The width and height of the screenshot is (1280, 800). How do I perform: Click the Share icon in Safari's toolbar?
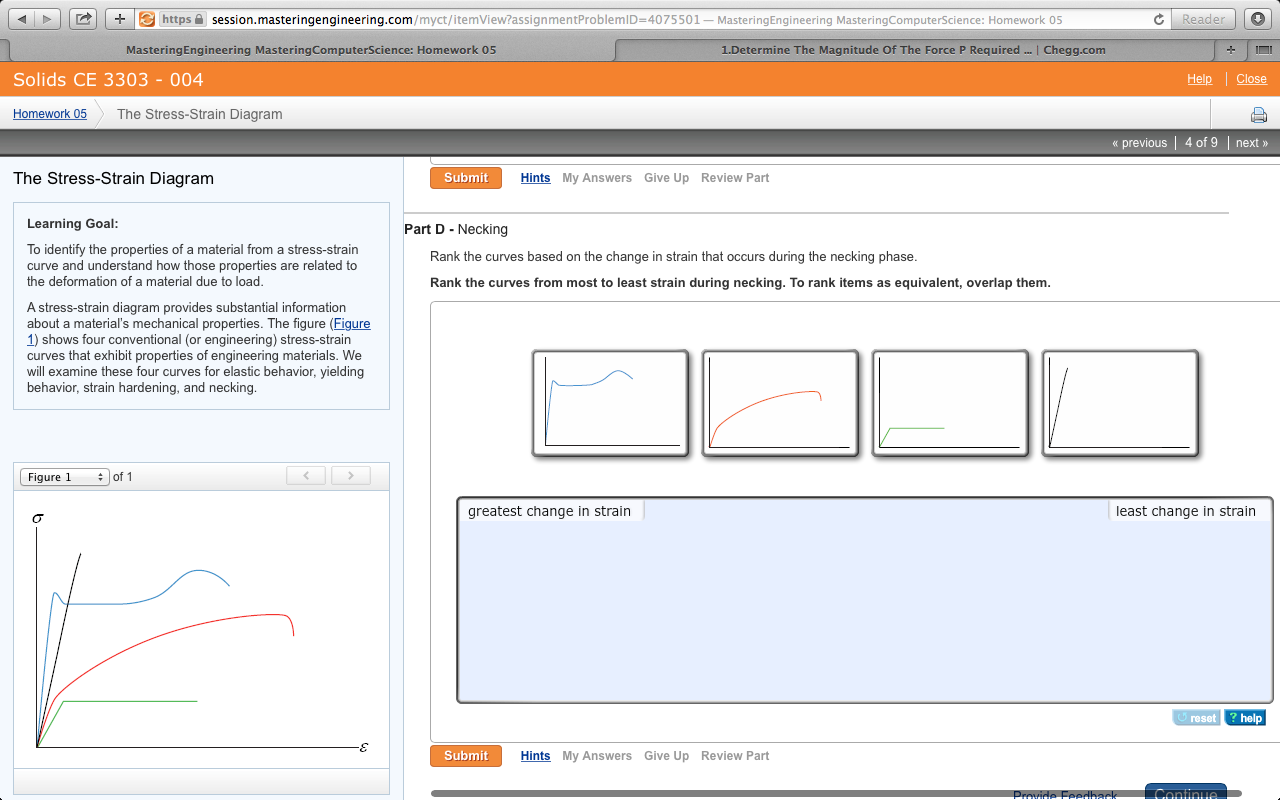click(82, 18)
